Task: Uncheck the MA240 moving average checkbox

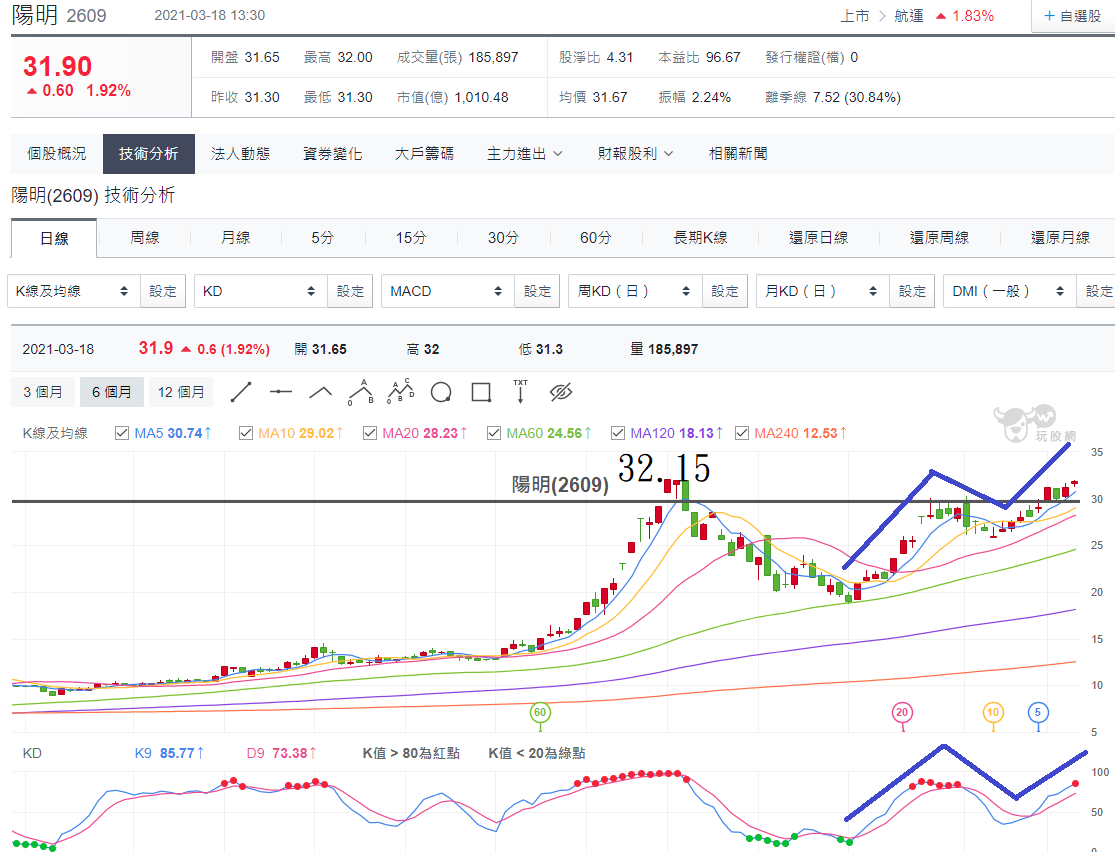Action: (742, 433)
